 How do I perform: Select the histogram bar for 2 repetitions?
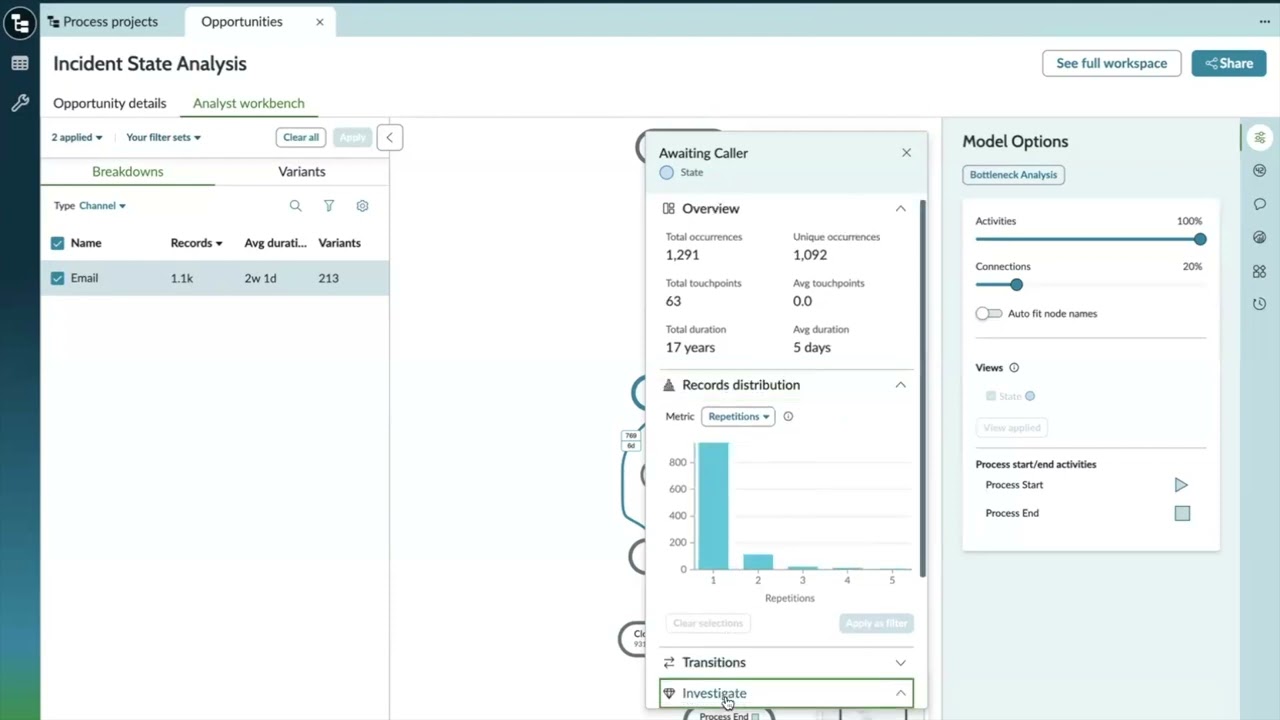[x=758, y=562]
